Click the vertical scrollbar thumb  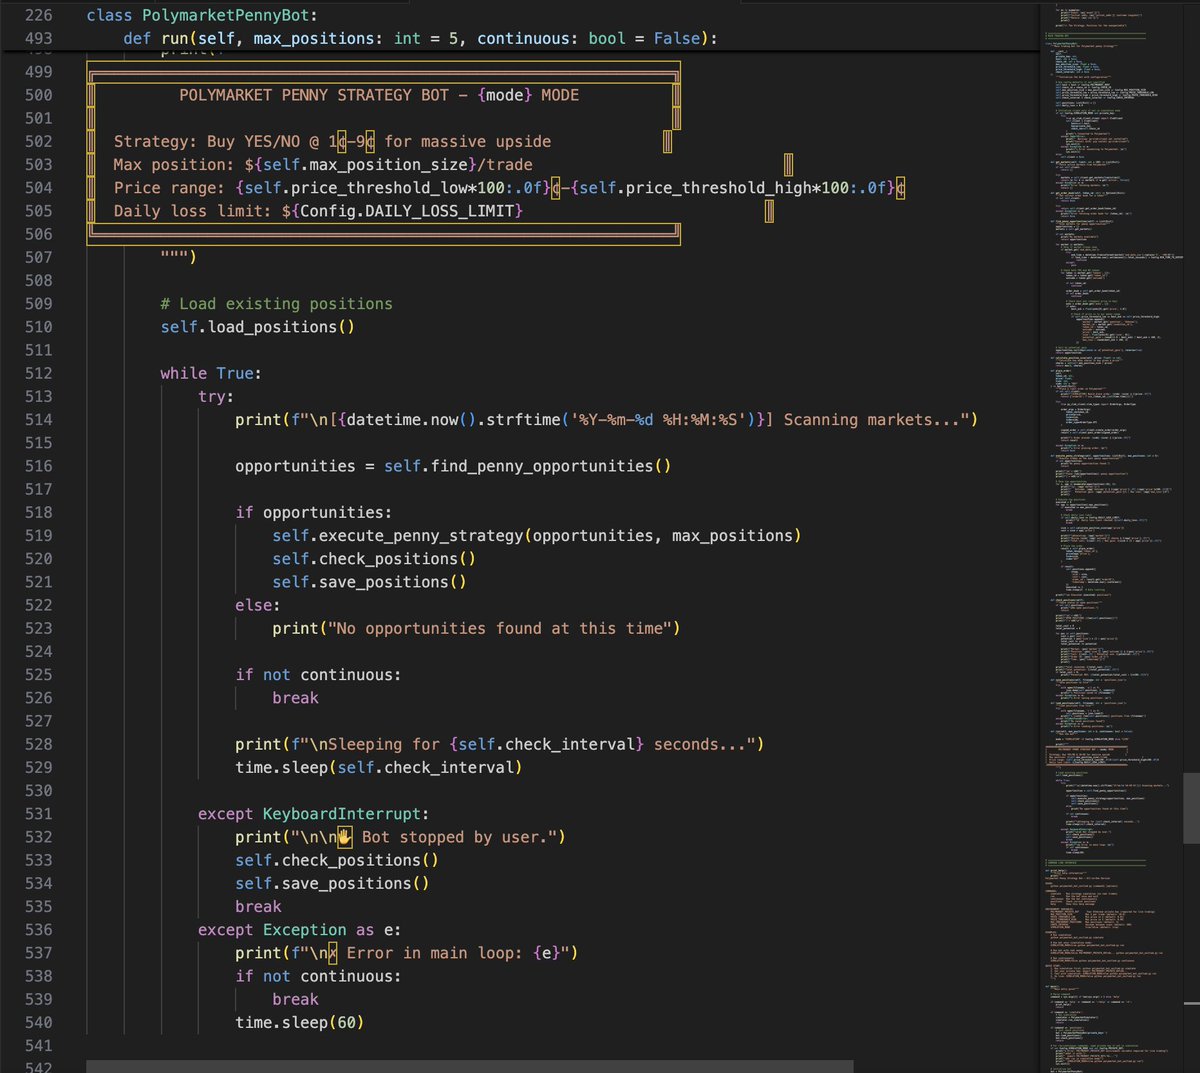tap(1191, 808)
